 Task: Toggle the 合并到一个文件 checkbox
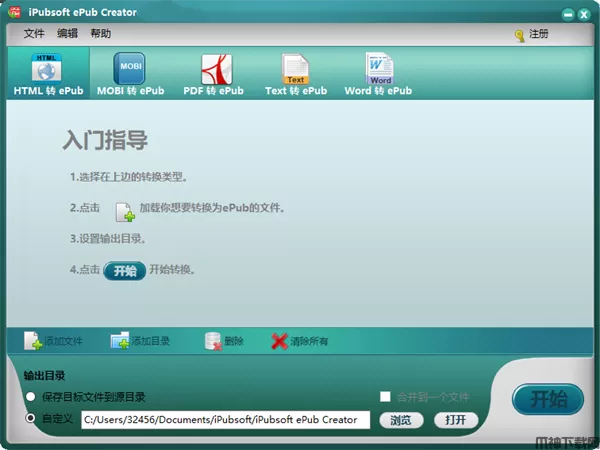point(385,397)
